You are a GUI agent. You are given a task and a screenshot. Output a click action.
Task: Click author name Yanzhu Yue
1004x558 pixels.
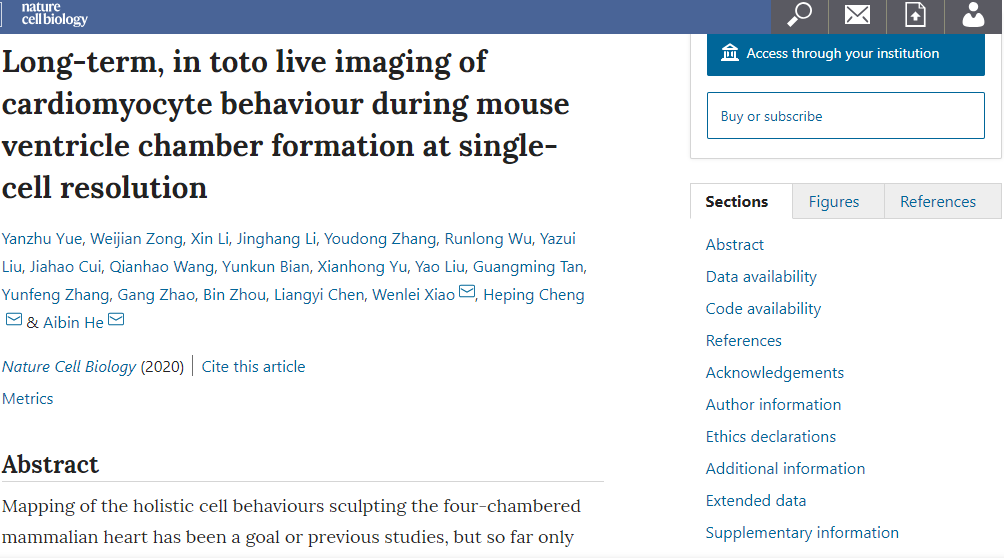tap(41, 238)
